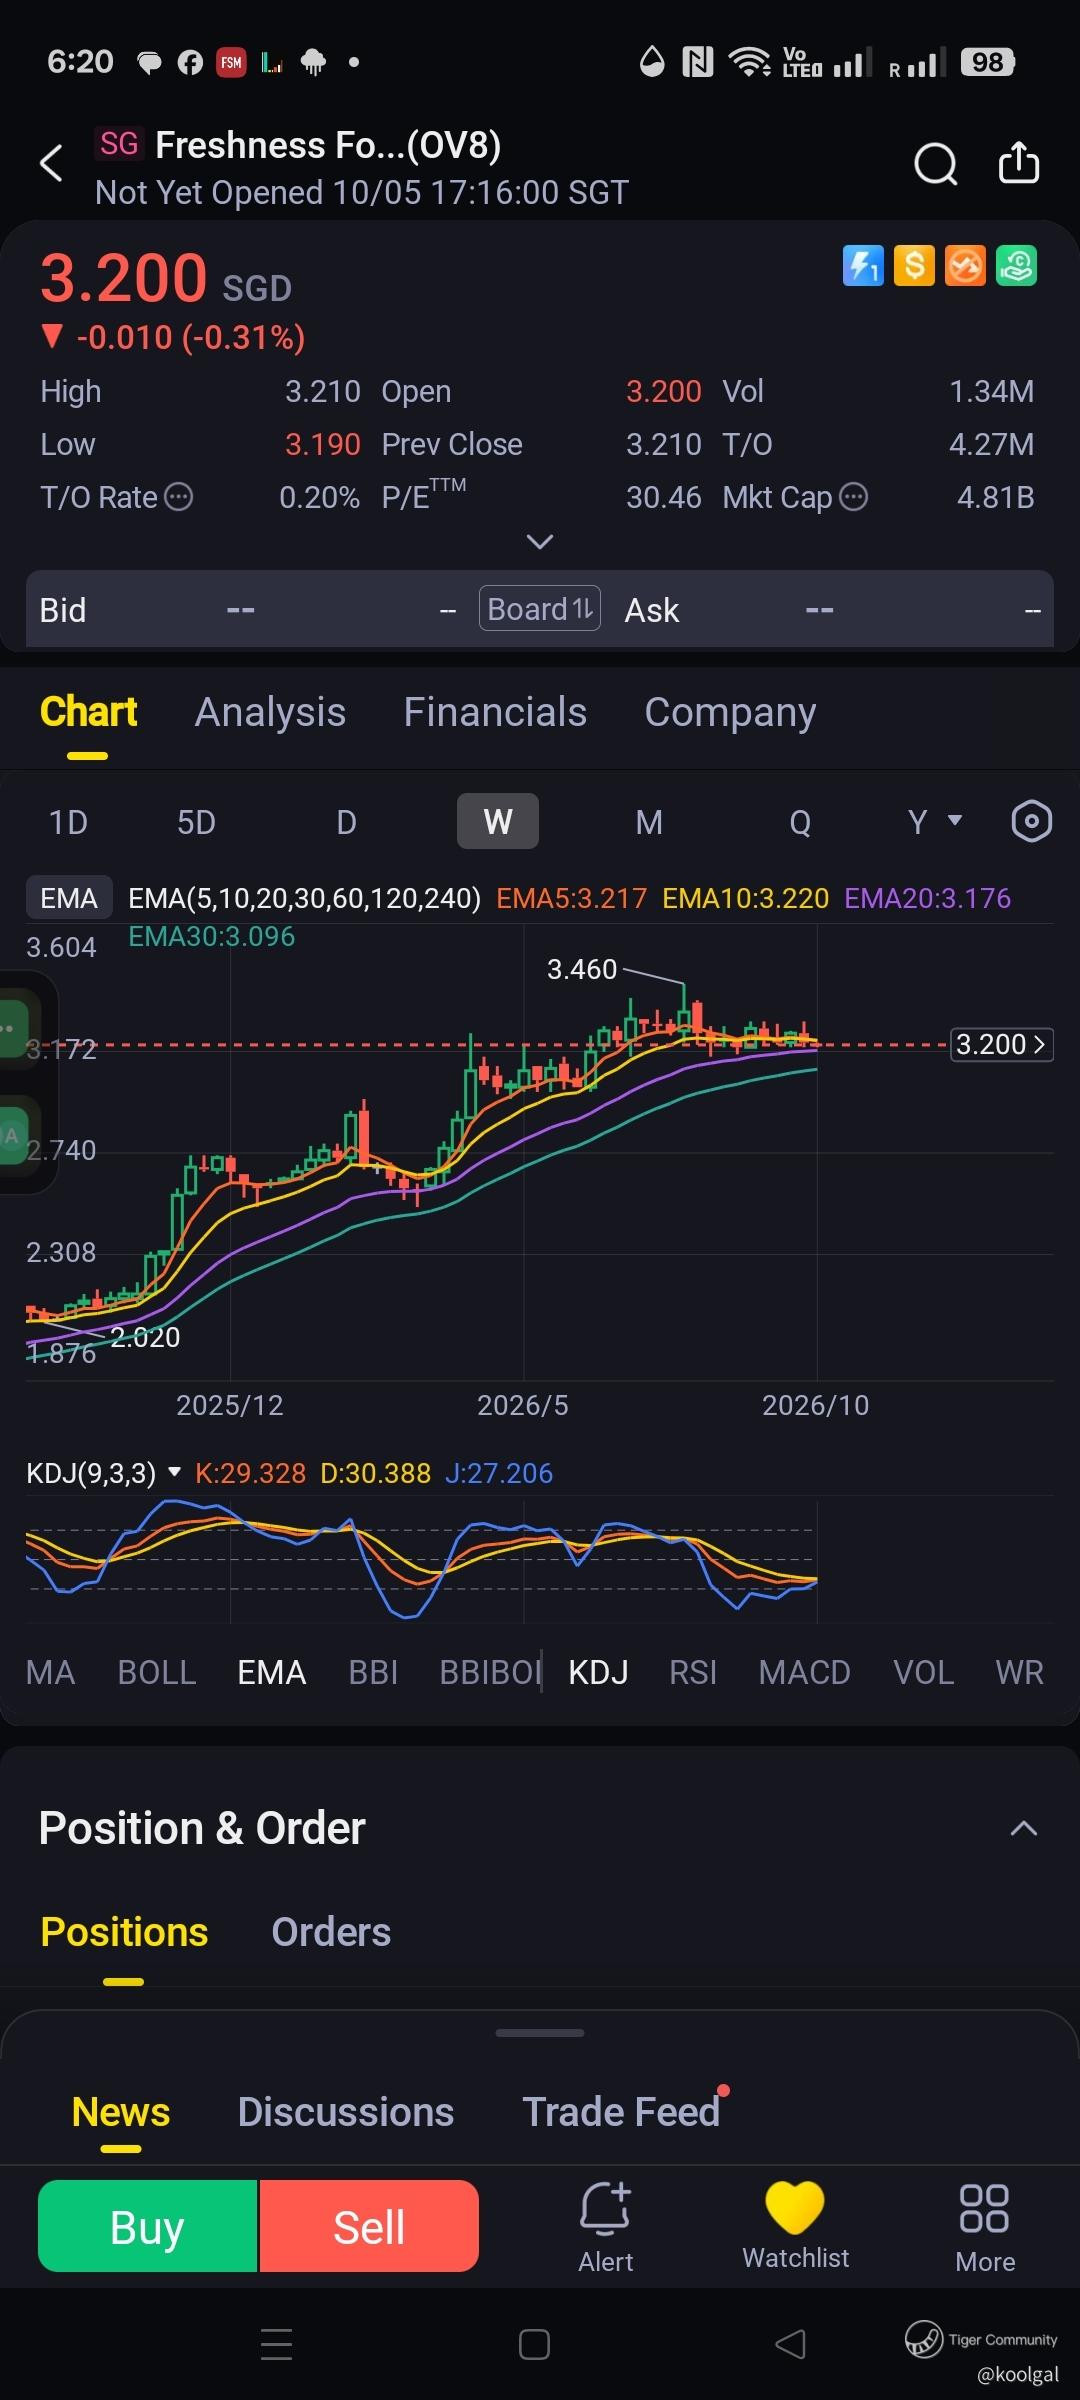
Task: Open the Alert bell icon
Action: [605, 2208]
